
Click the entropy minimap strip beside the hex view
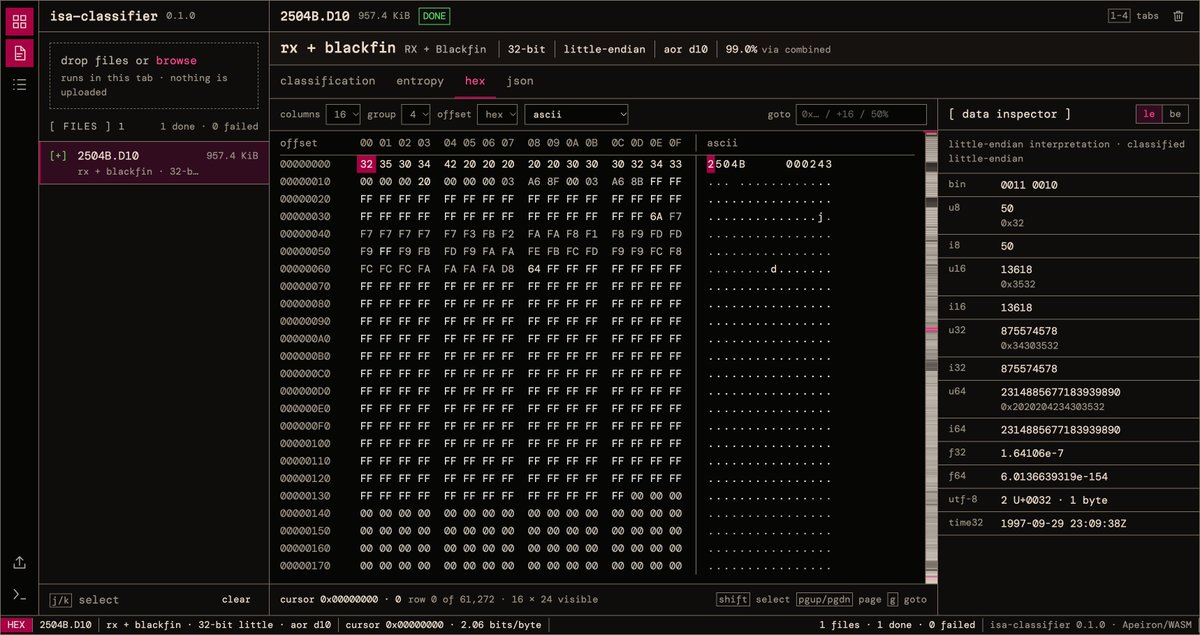(932, 357)
